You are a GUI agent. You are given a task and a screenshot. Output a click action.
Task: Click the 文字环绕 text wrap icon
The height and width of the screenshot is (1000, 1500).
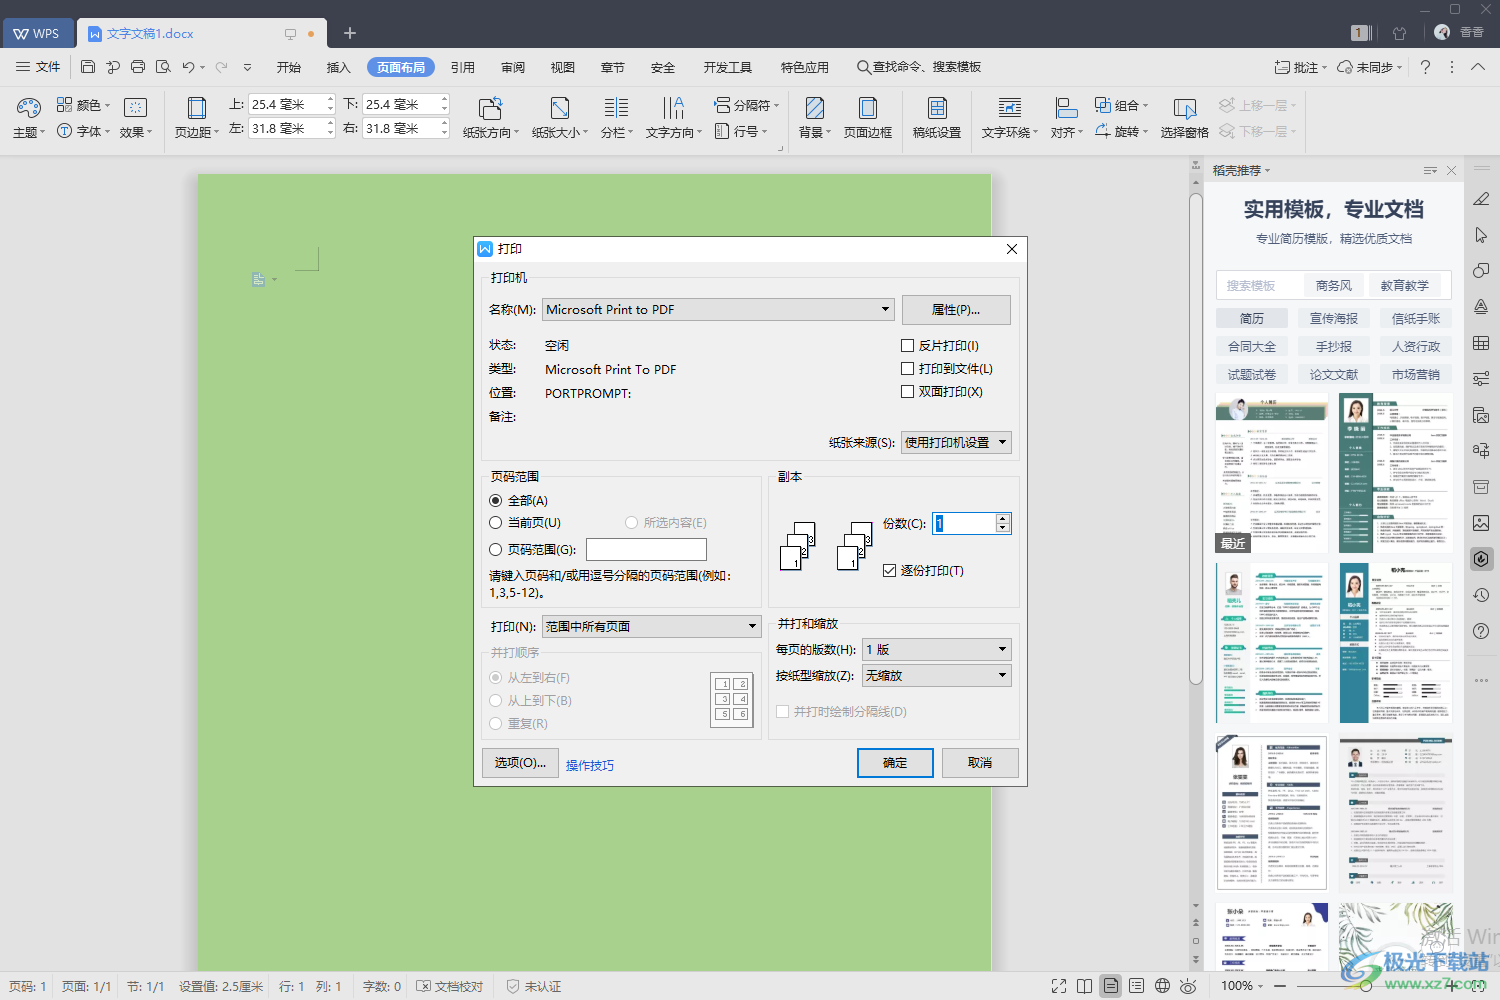[x=1009, y=108]
